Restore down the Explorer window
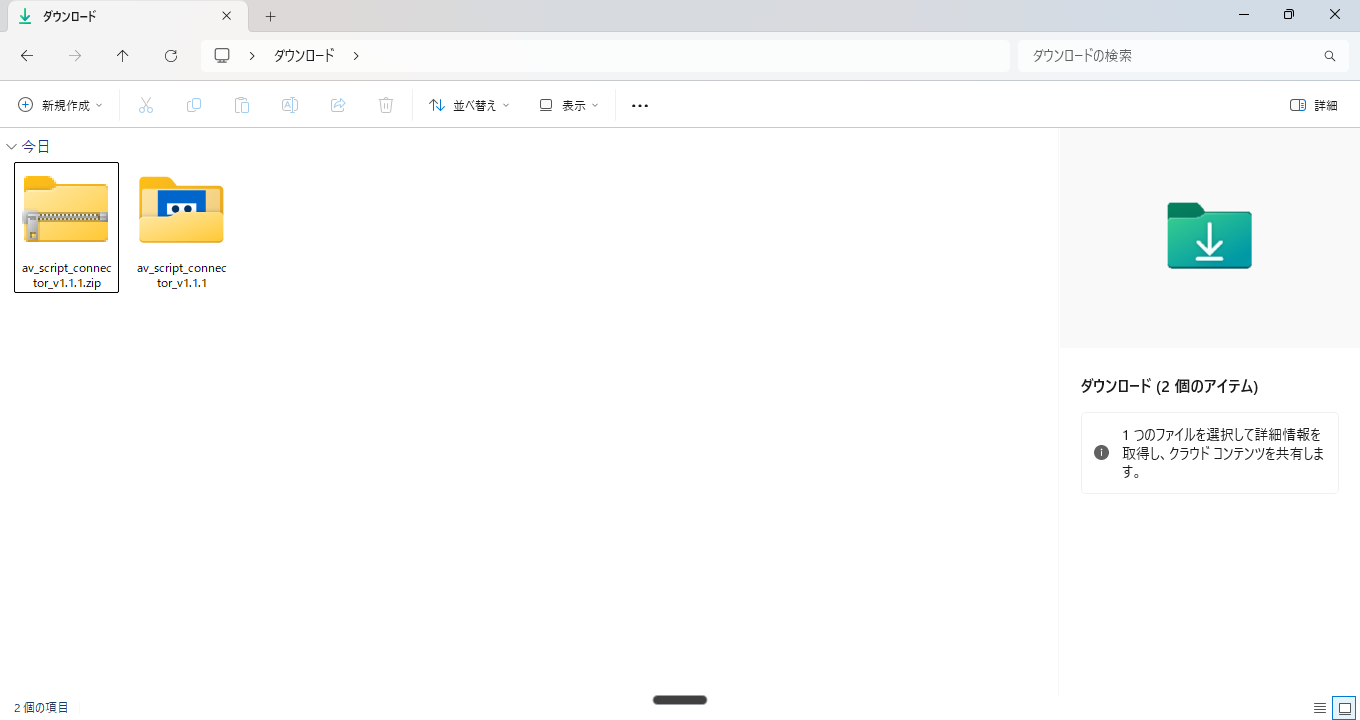 point(1289,15)
